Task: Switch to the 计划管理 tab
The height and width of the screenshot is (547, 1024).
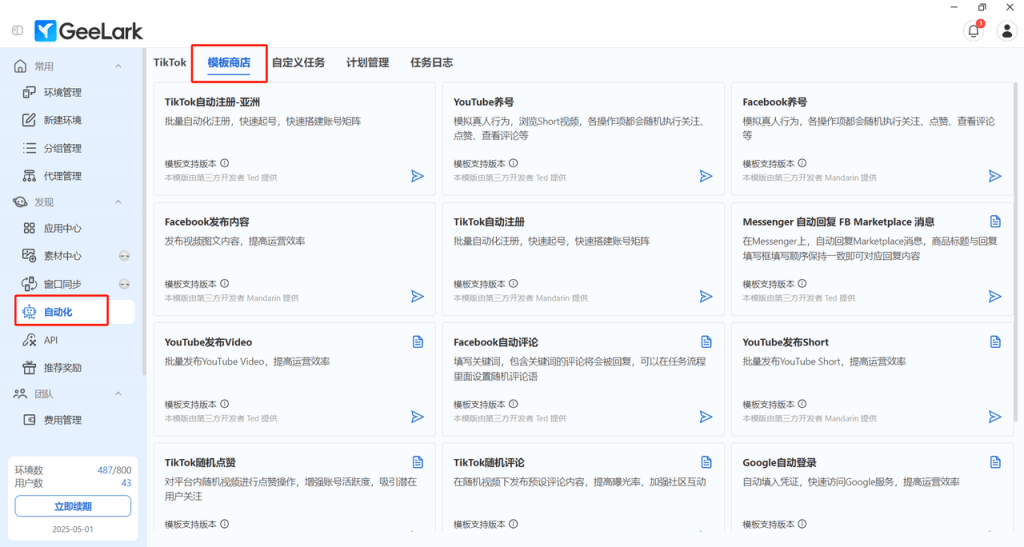Action: pos(367,62)
